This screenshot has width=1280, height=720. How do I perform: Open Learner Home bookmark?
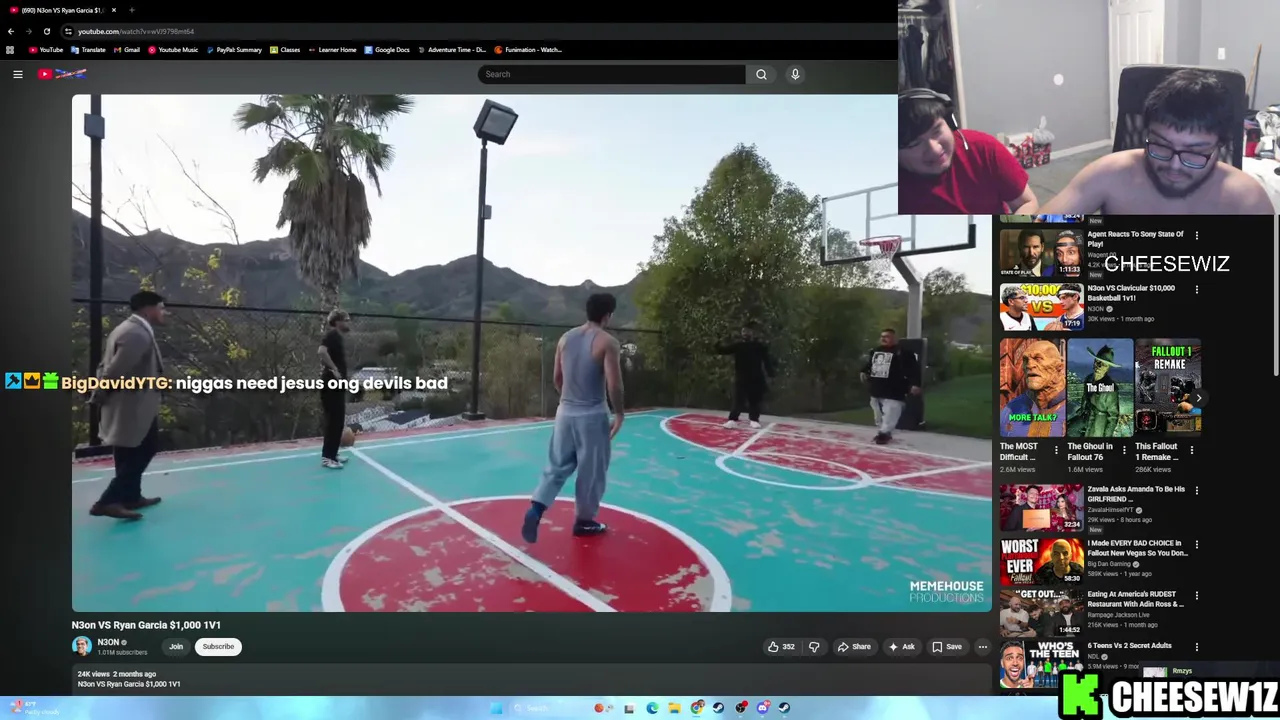pos(332,50)
